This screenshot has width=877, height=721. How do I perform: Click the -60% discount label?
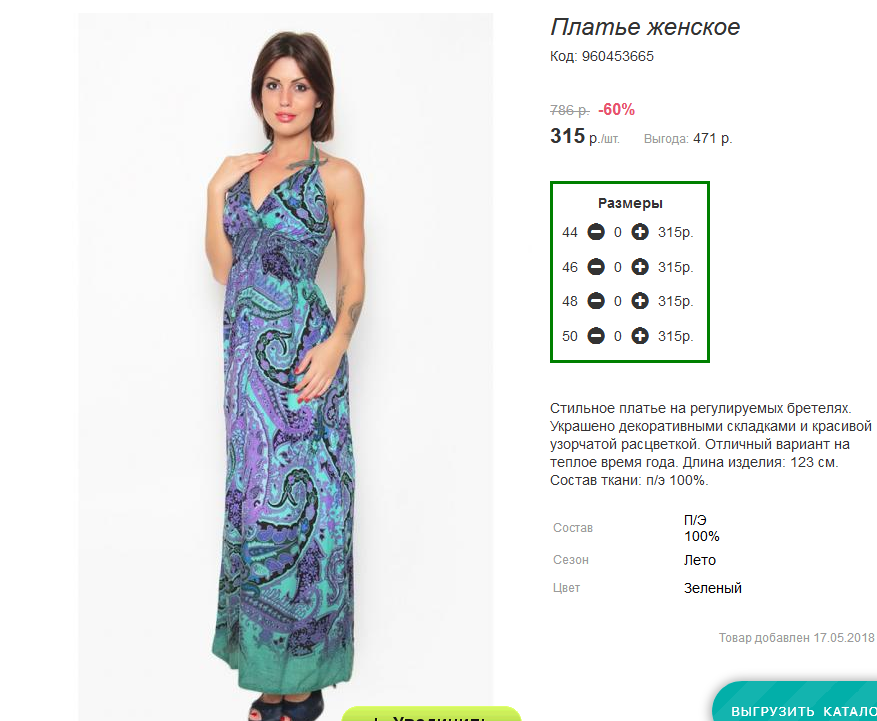(616, 110)
